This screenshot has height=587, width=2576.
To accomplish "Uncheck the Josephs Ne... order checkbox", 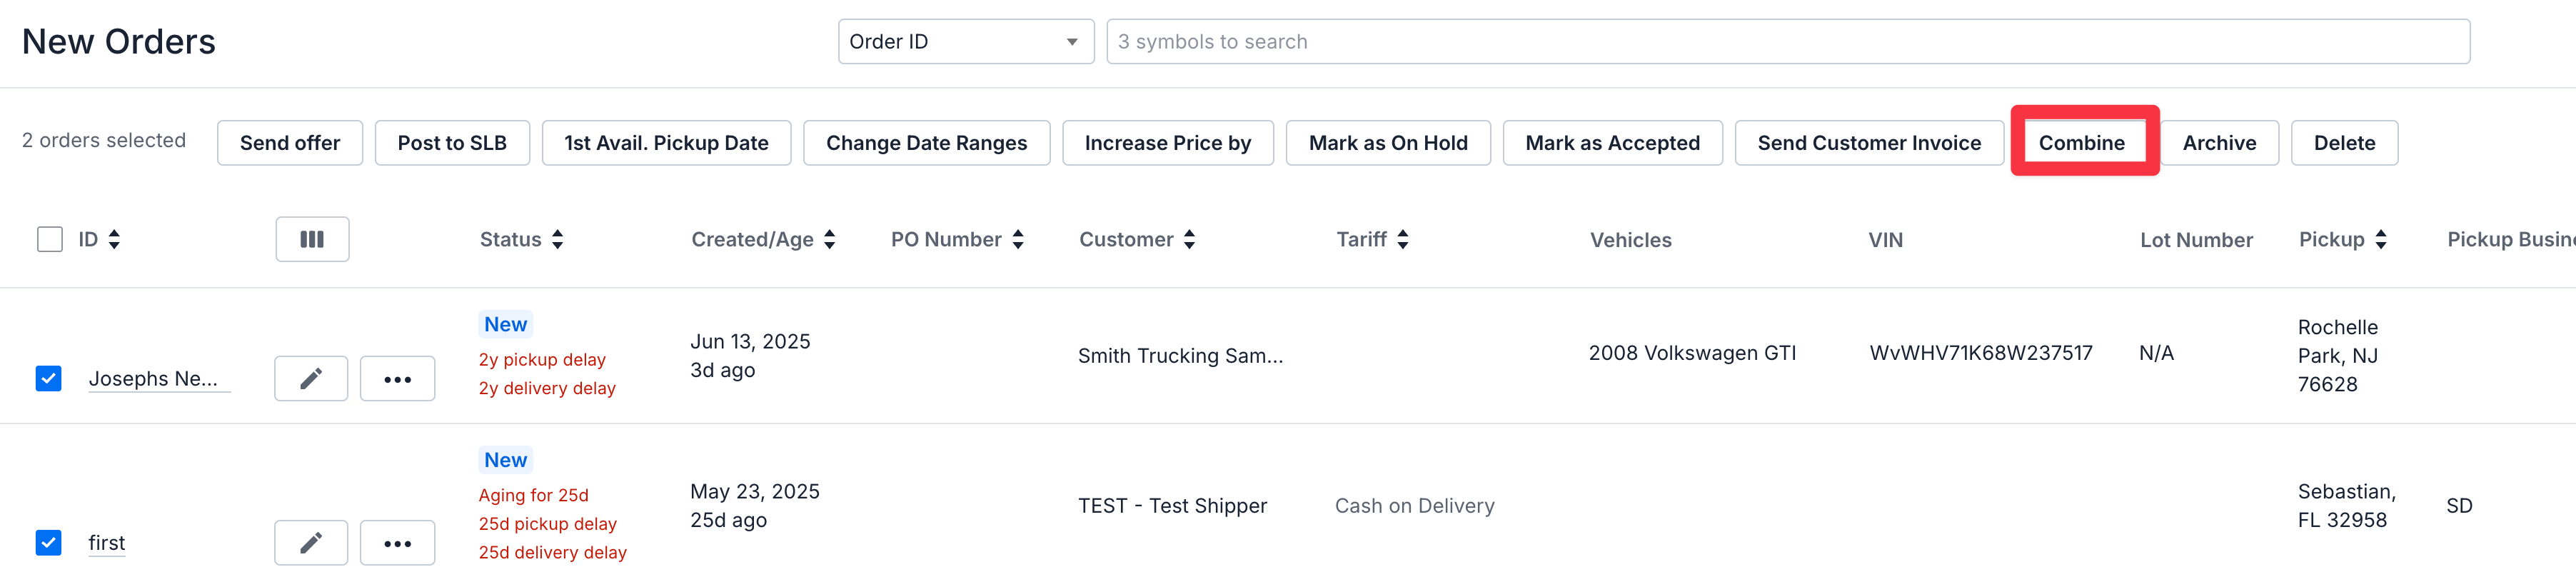I will (49, 378).
